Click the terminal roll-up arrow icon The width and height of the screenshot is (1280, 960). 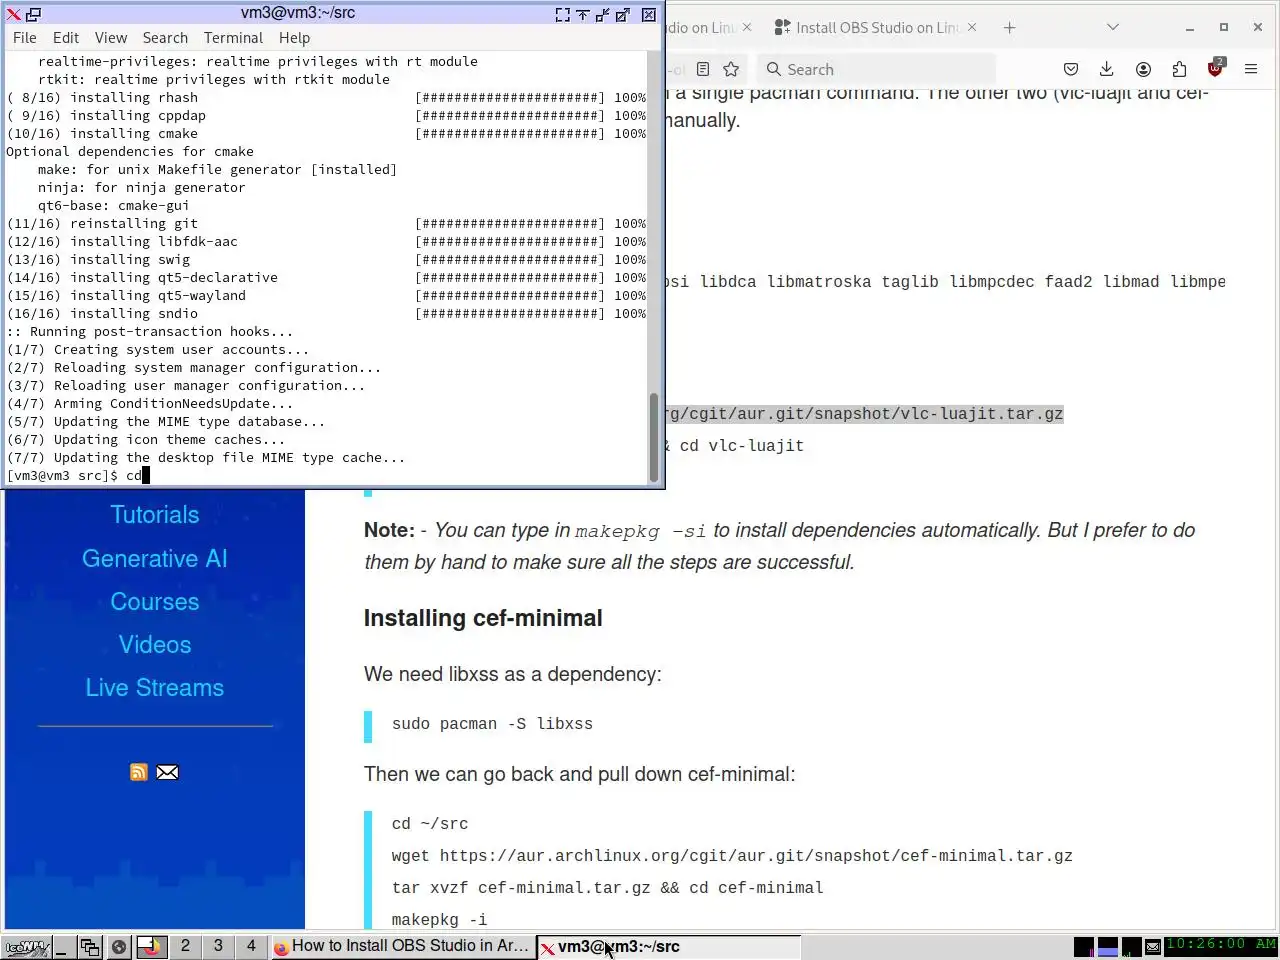(583, 14)
